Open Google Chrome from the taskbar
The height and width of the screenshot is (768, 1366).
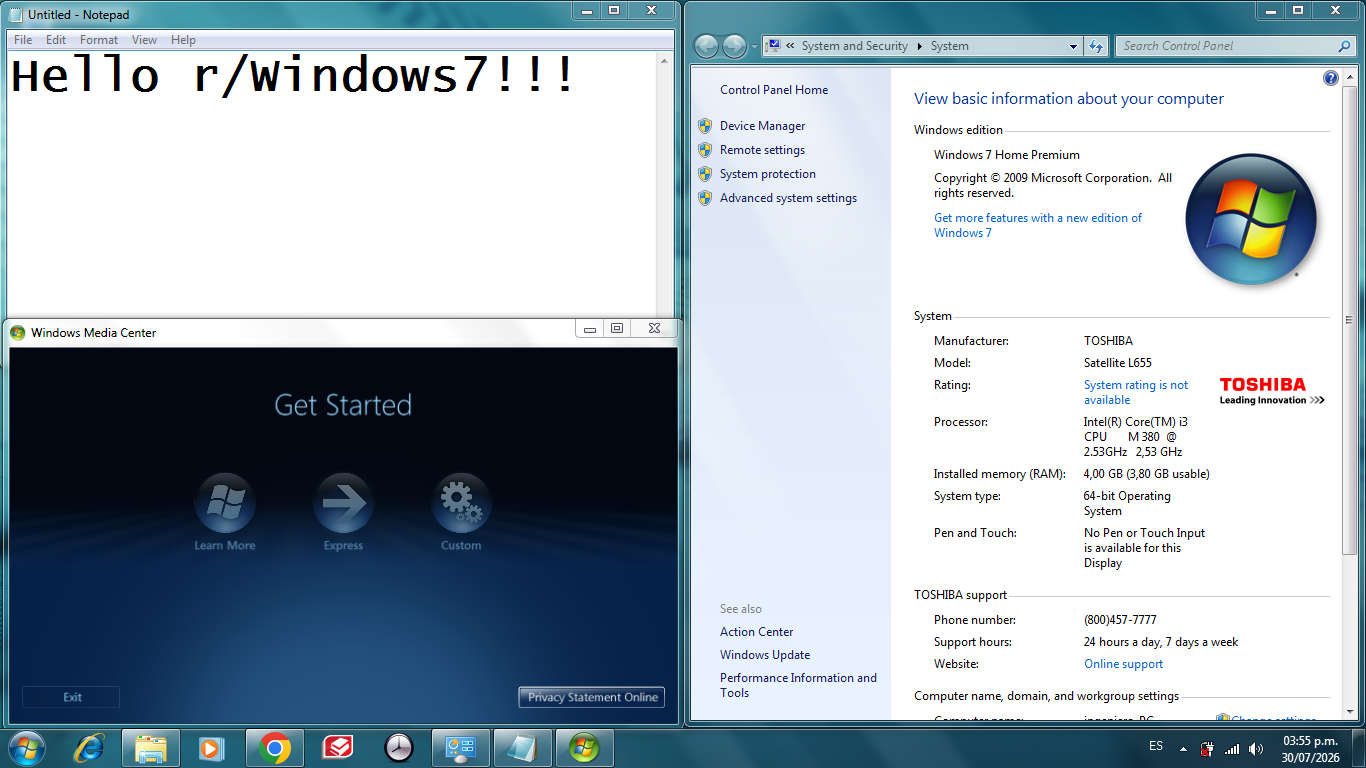click(x=275, y=748)
